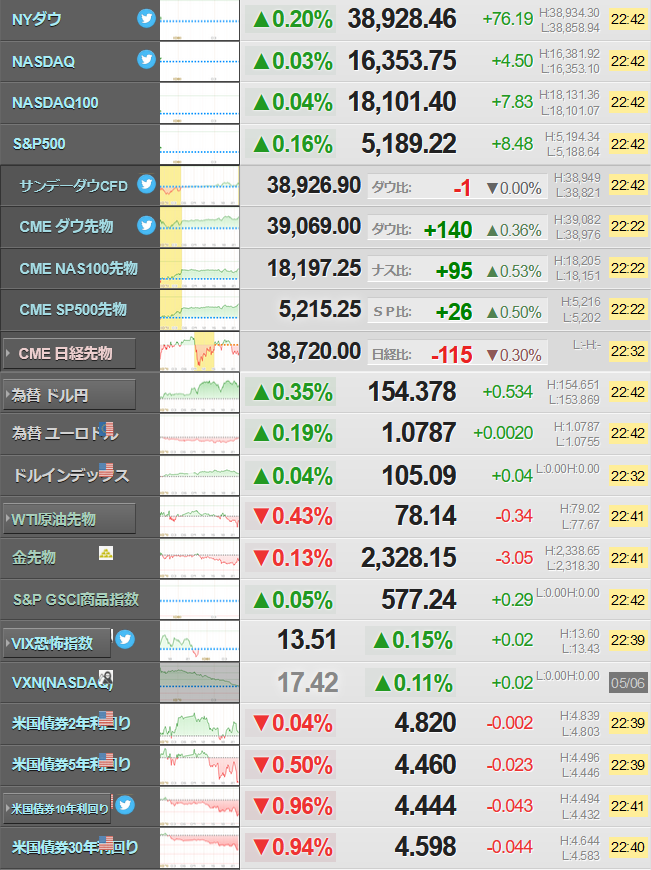Click the US flag icon on ドルインデックス
The width and height of the screenshot is (651, 870).
(106, 471)
